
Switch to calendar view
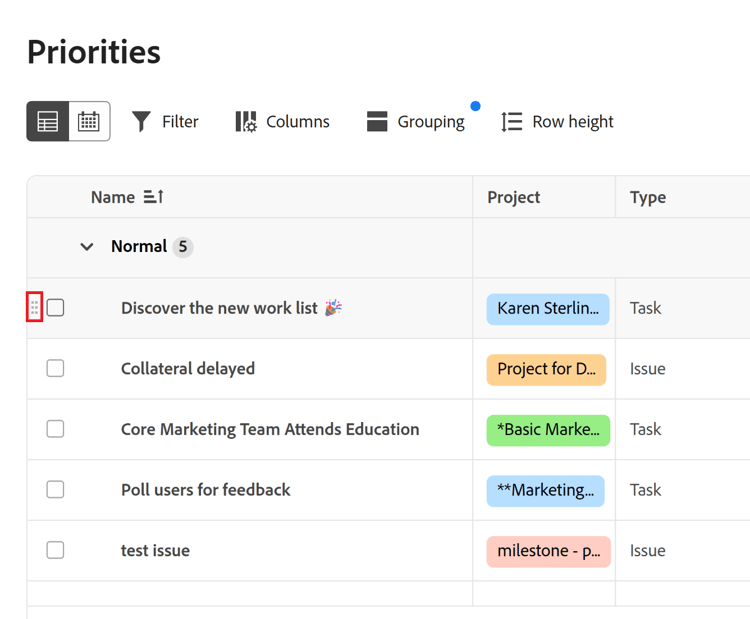coord(89,122)
